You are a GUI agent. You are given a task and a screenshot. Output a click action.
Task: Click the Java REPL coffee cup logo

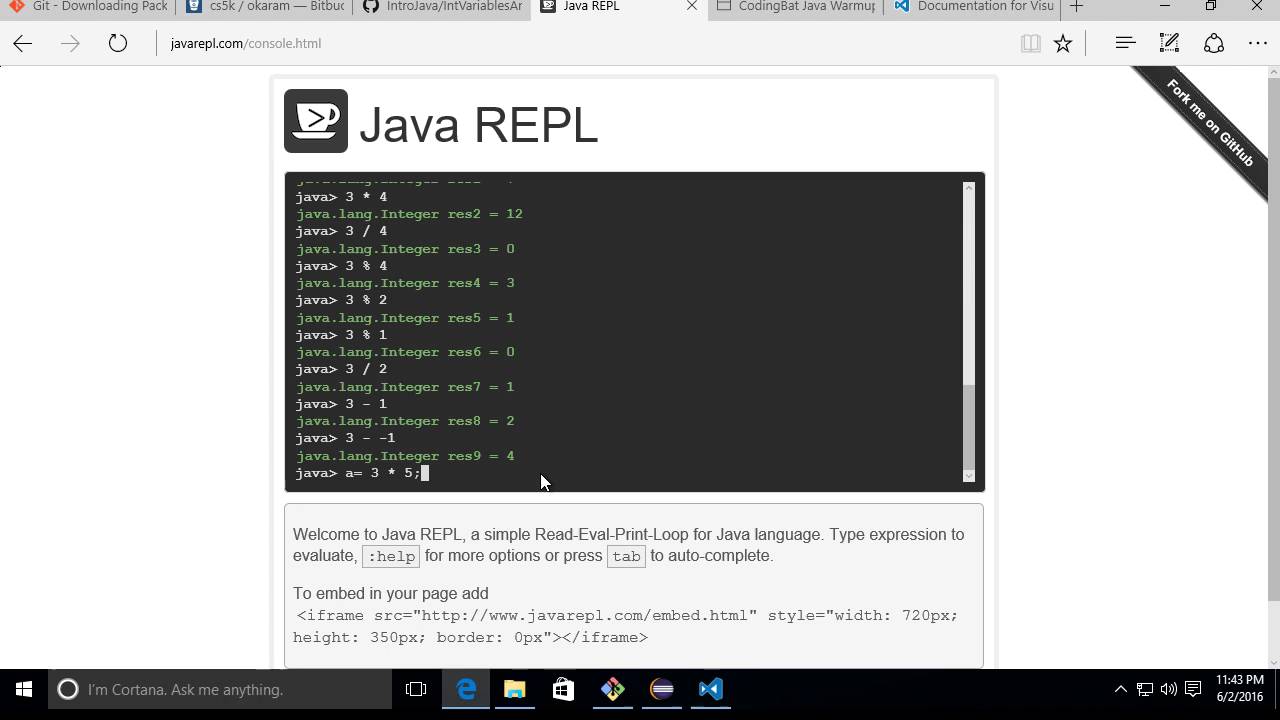pos(316,121)
